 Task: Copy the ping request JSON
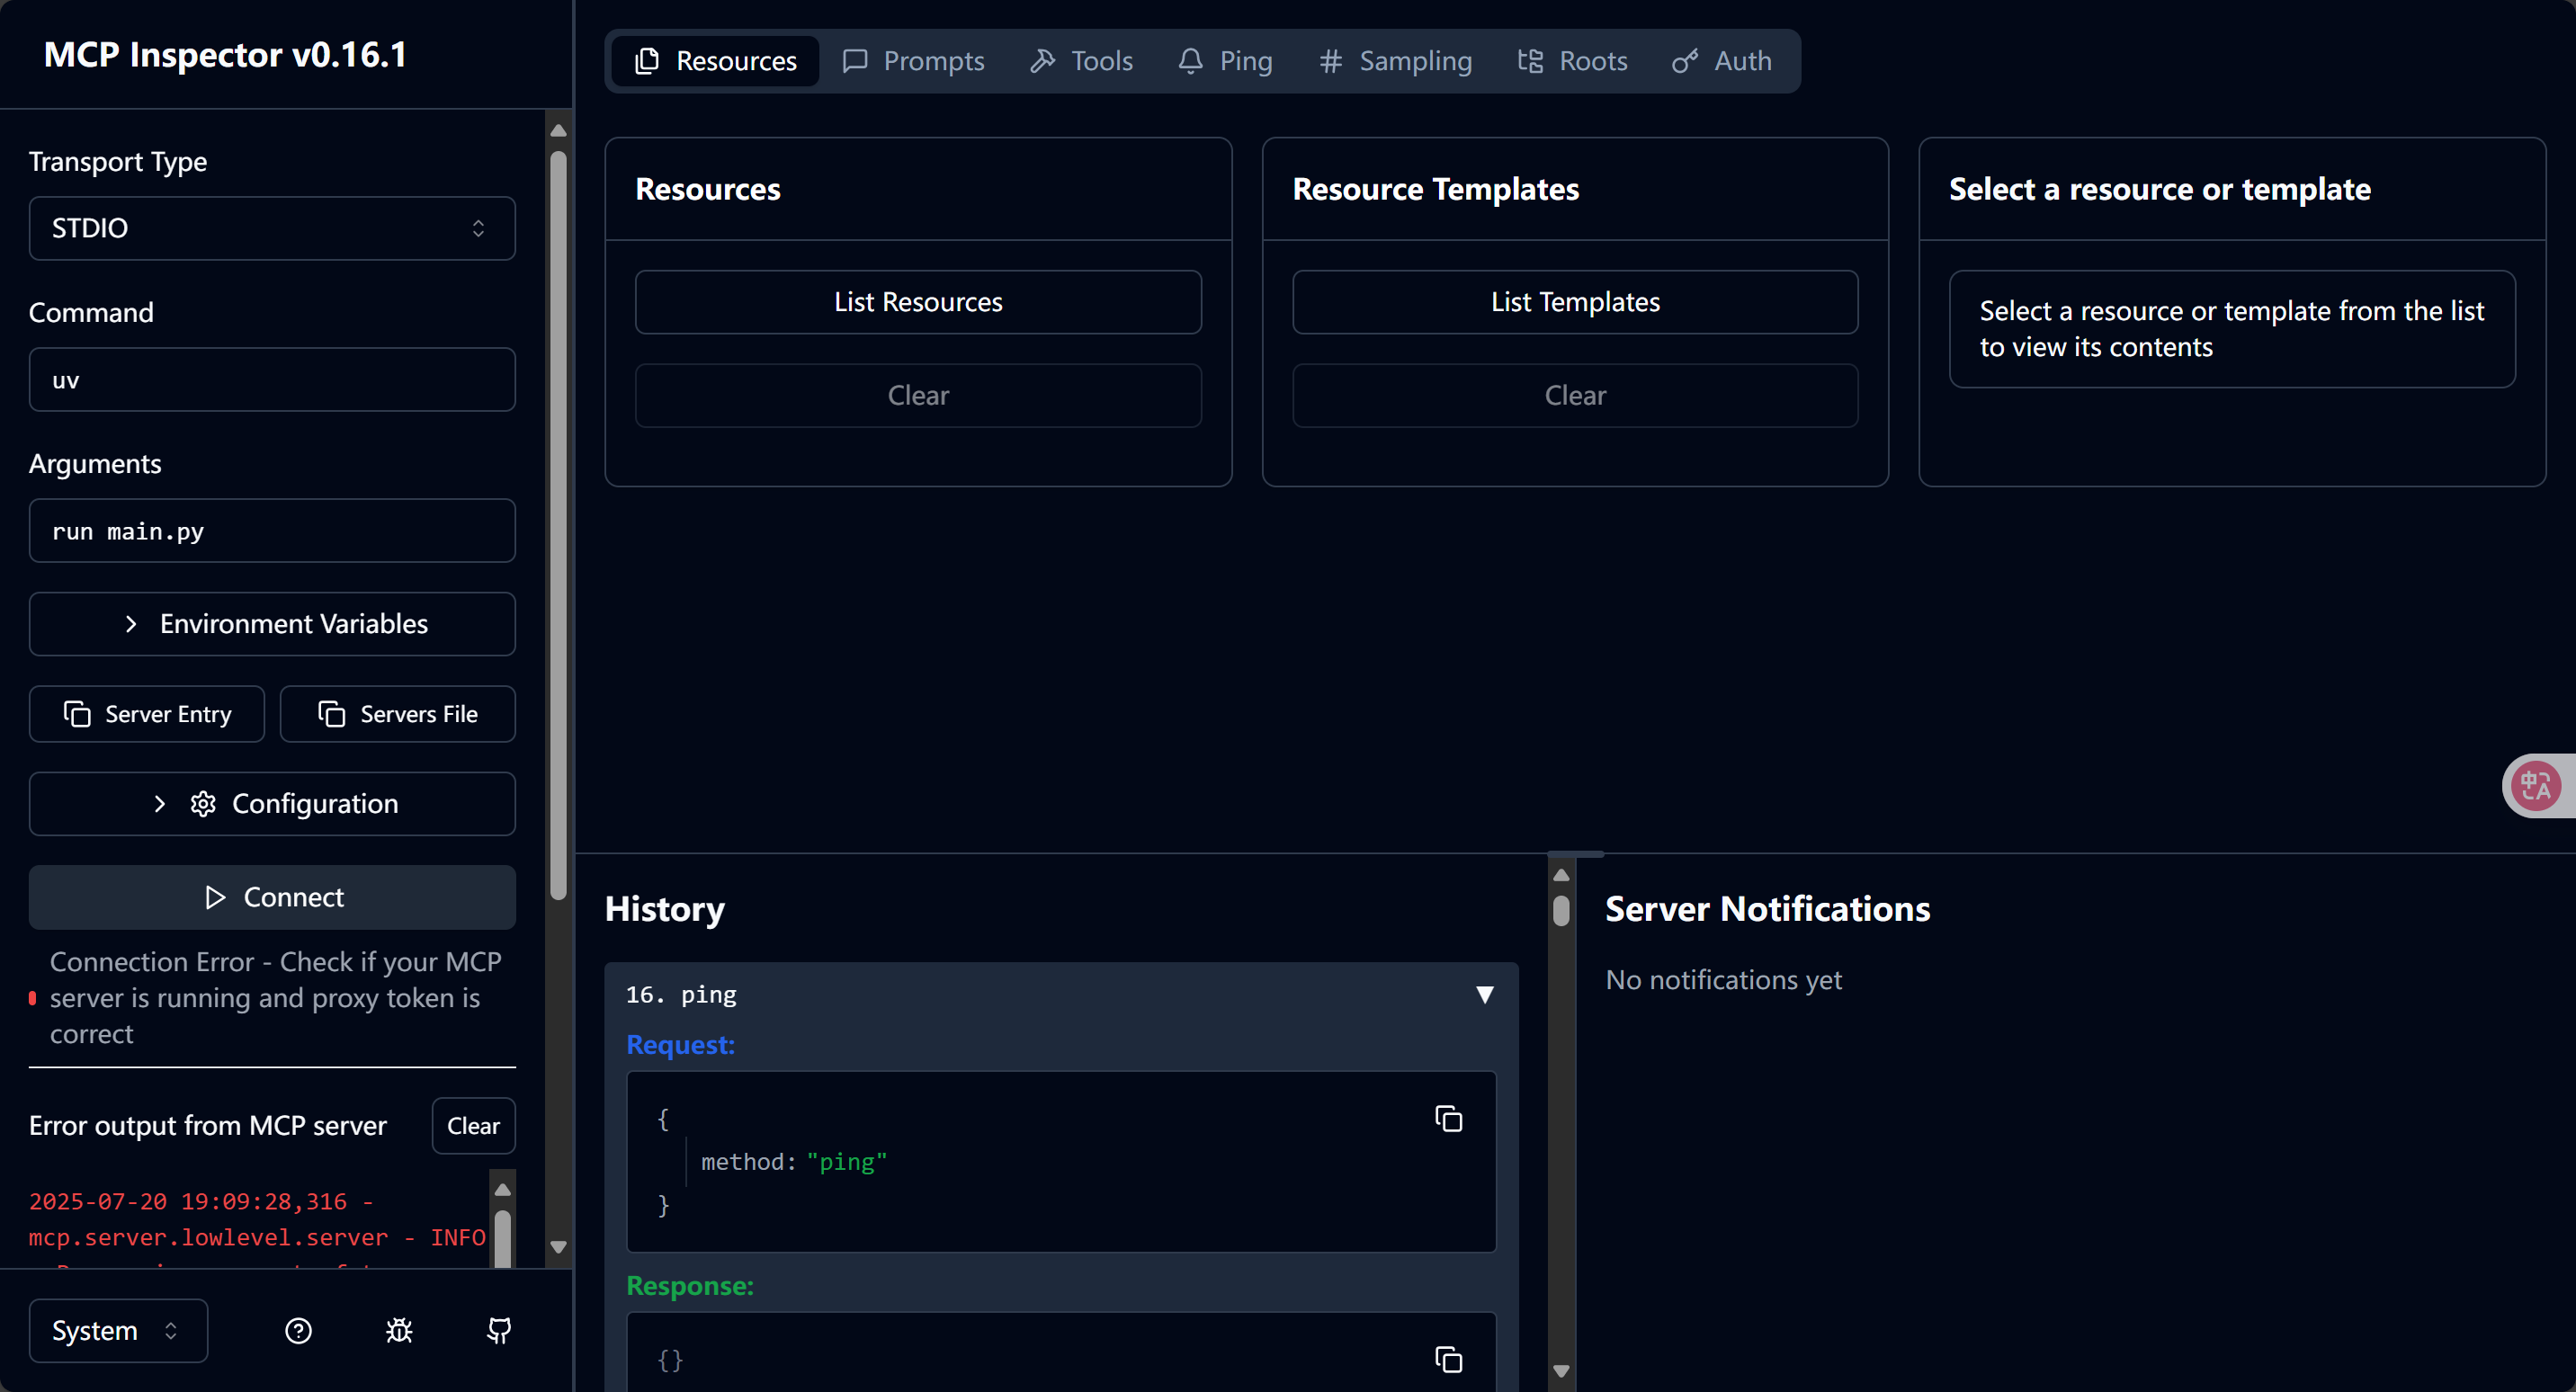1448,1118
